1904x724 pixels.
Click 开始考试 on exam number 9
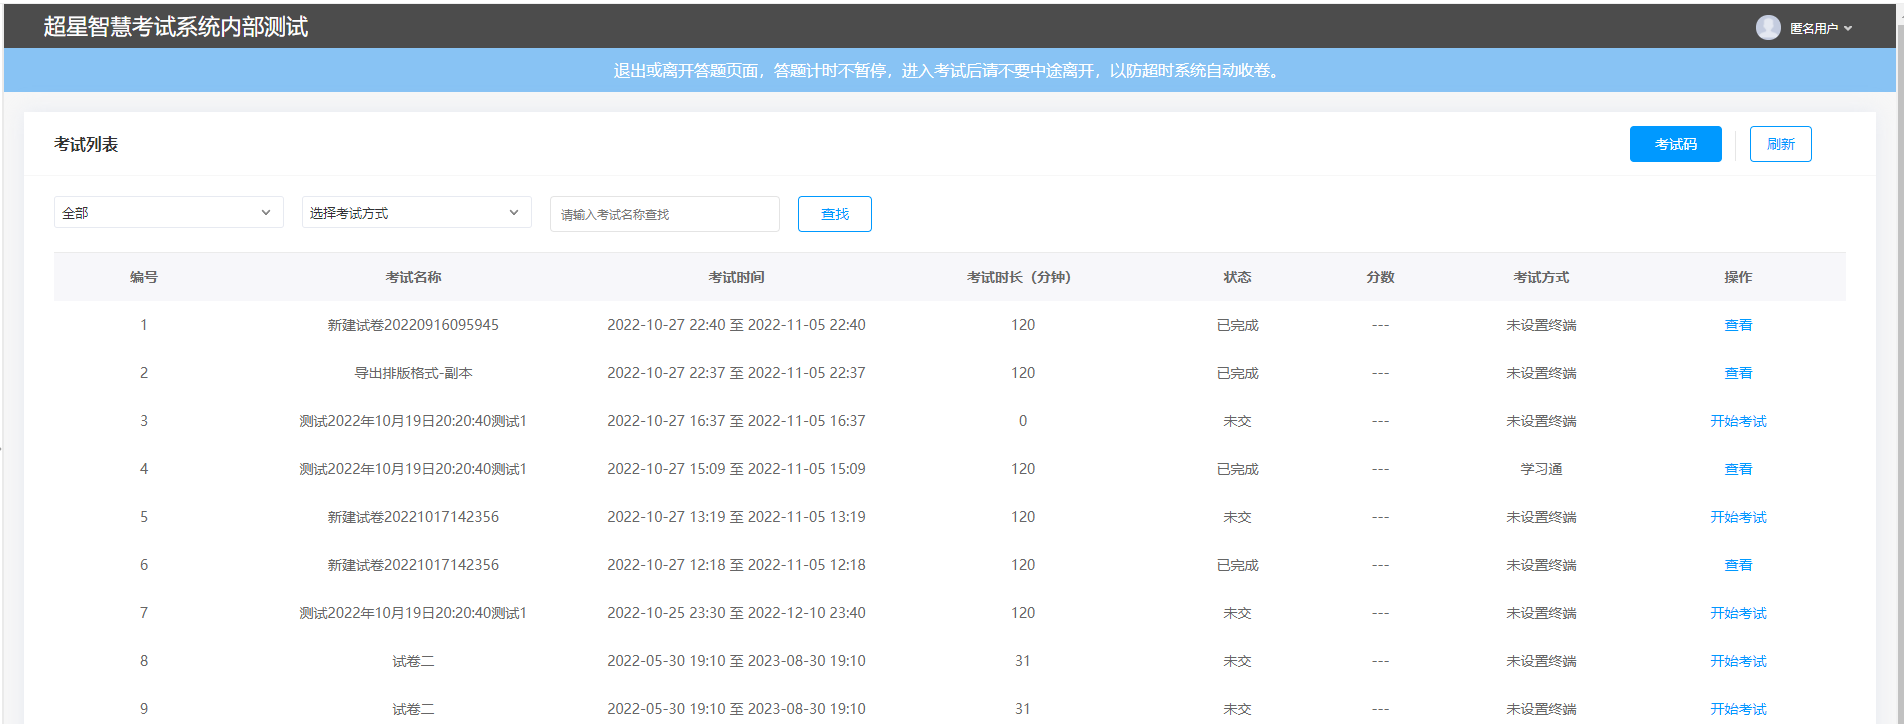1738,709
